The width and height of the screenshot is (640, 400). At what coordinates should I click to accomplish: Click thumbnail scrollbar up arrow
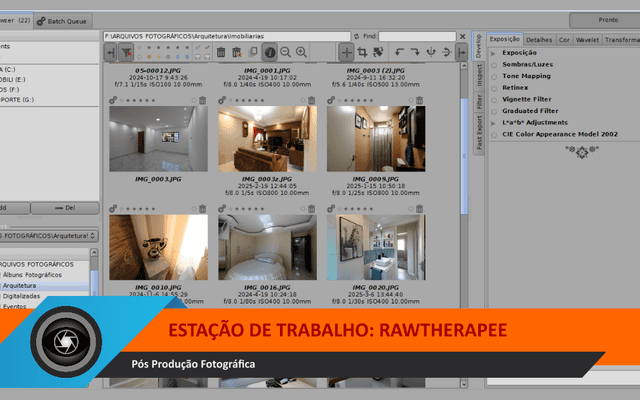(464, 66)
